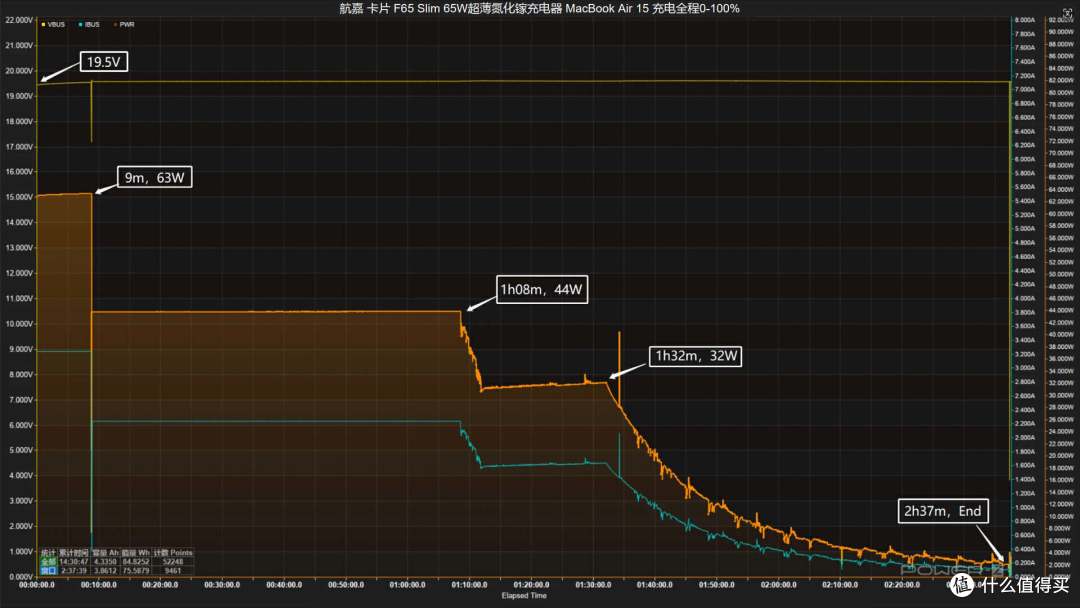
Task: Click the 4.3350 Ah capacity value
Action: pos(105,562)
